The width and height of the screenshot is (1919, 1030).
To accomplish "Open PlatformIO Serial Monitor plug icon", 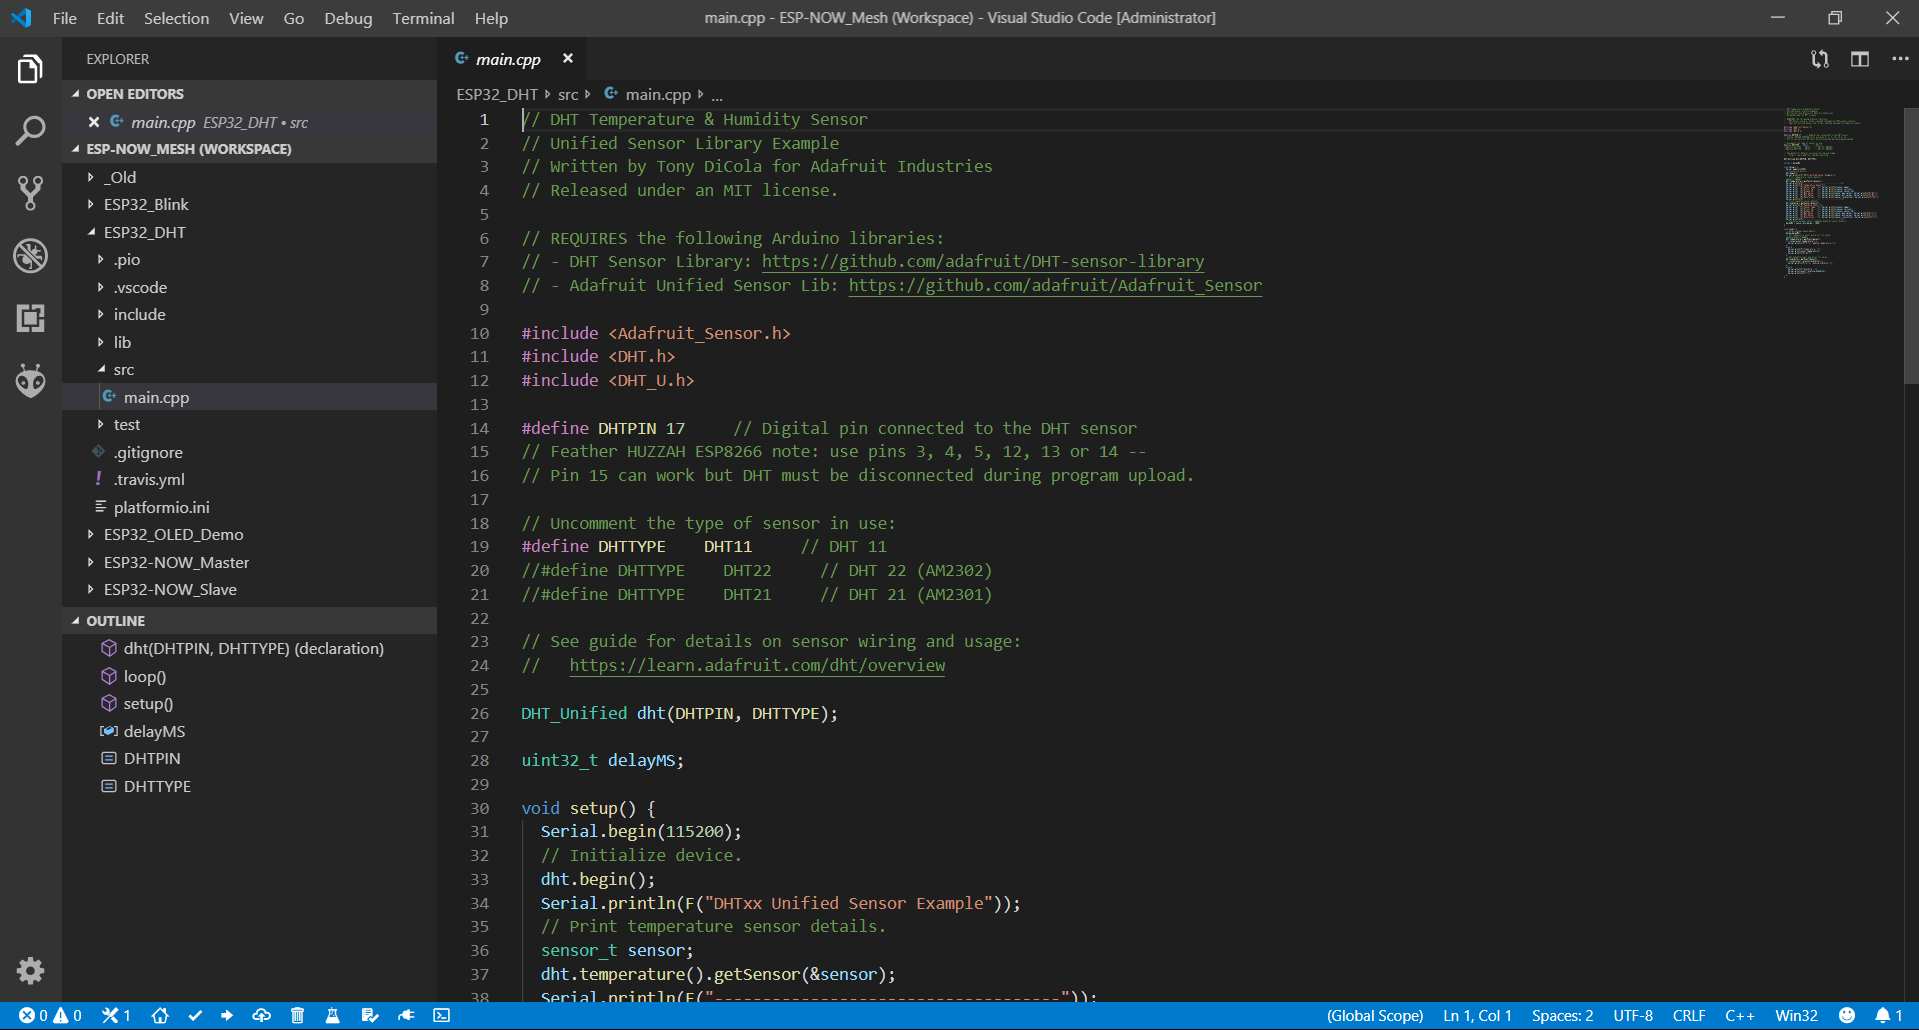I will 406,1015.
